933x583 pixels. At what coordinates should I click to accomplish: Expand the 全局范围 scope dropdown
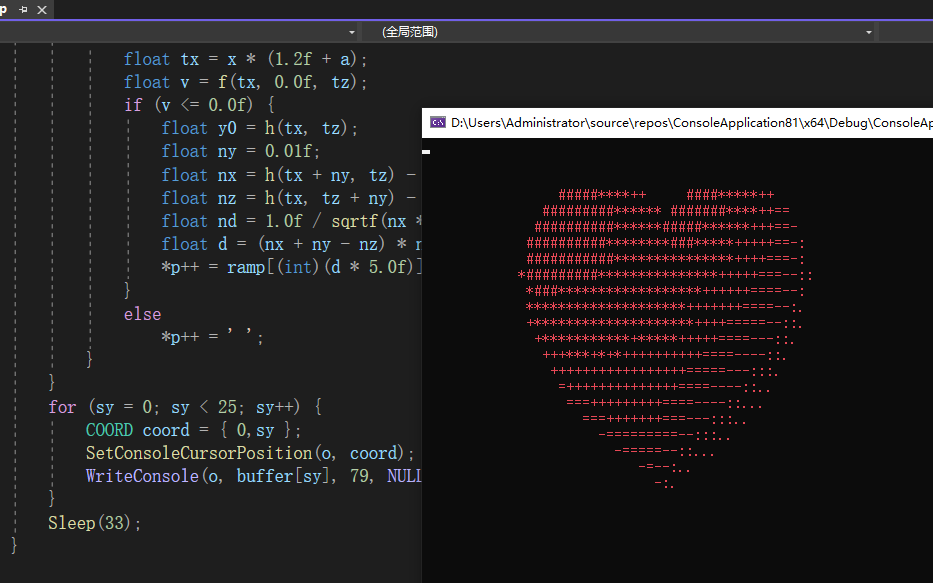coord(868,32)
